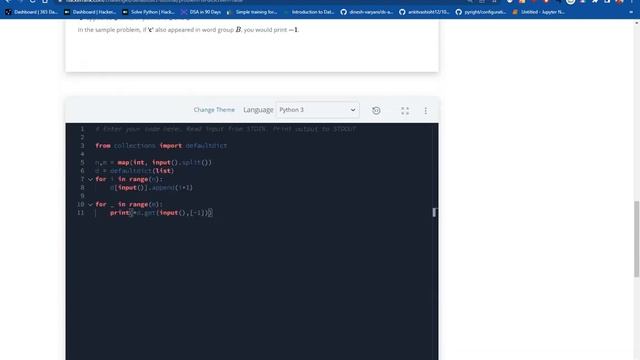Open the Introduction to Dat... bookmark
640x360 pixels.
click(309, 12)
